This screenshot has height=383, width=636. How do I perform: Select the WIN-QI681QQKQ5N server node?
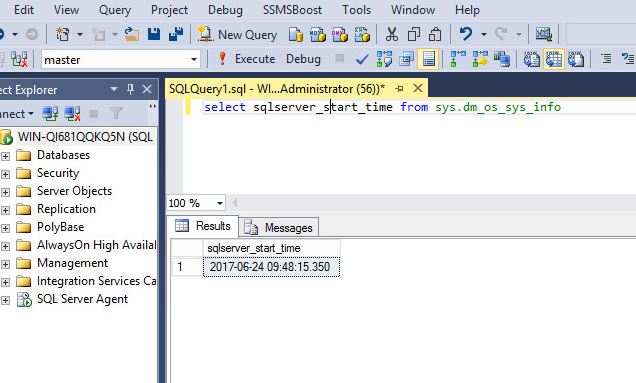[x=85, y=137]
